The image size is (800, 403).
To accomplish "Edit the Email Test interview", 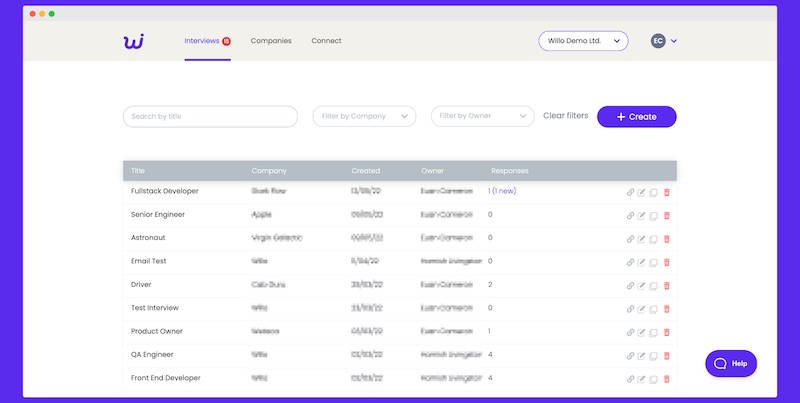I will coord(641,263).
